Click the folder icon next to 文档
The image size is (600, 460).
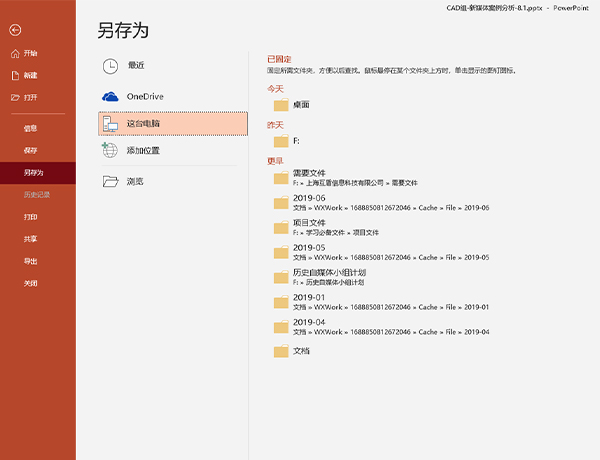point(281,351)
